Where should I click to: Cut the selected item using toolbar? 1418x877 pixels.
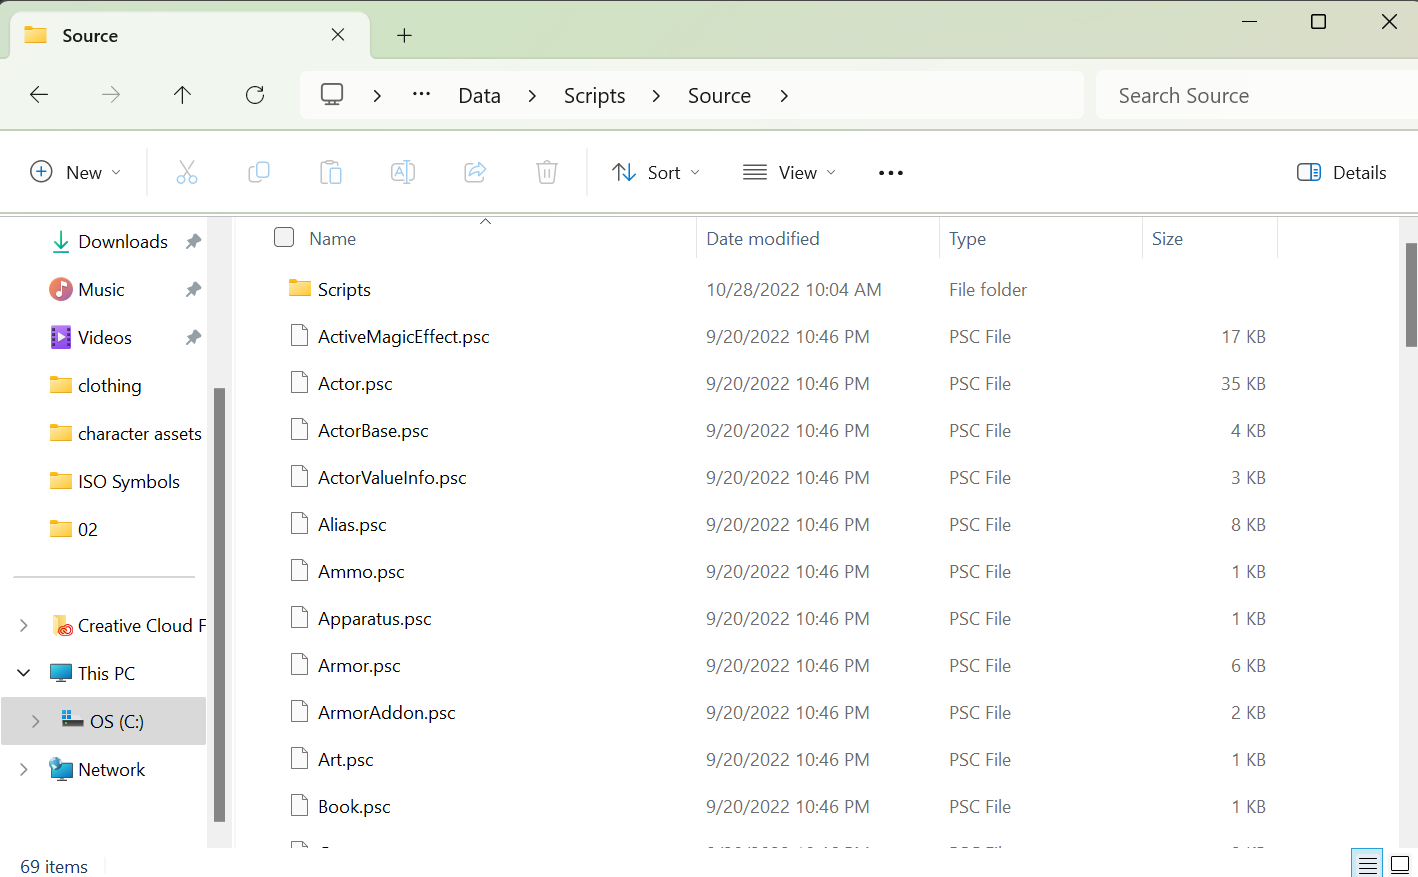[187, 172]
